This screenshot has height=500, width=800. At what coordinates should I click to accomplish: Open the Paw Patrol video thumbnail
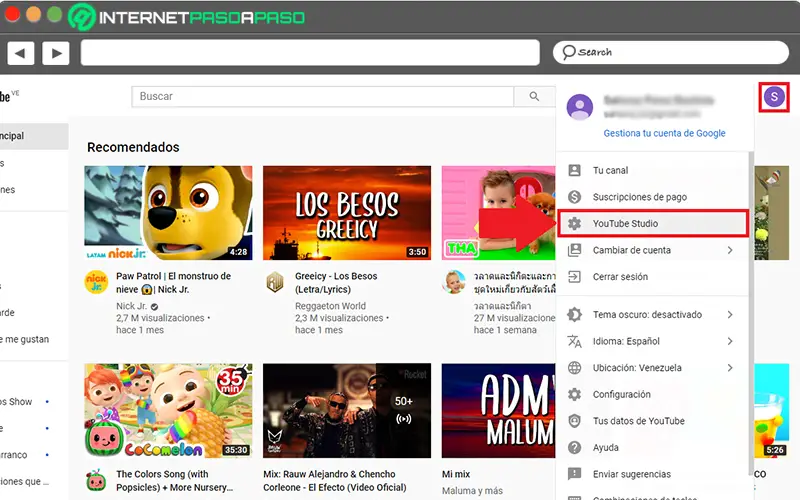168,213
